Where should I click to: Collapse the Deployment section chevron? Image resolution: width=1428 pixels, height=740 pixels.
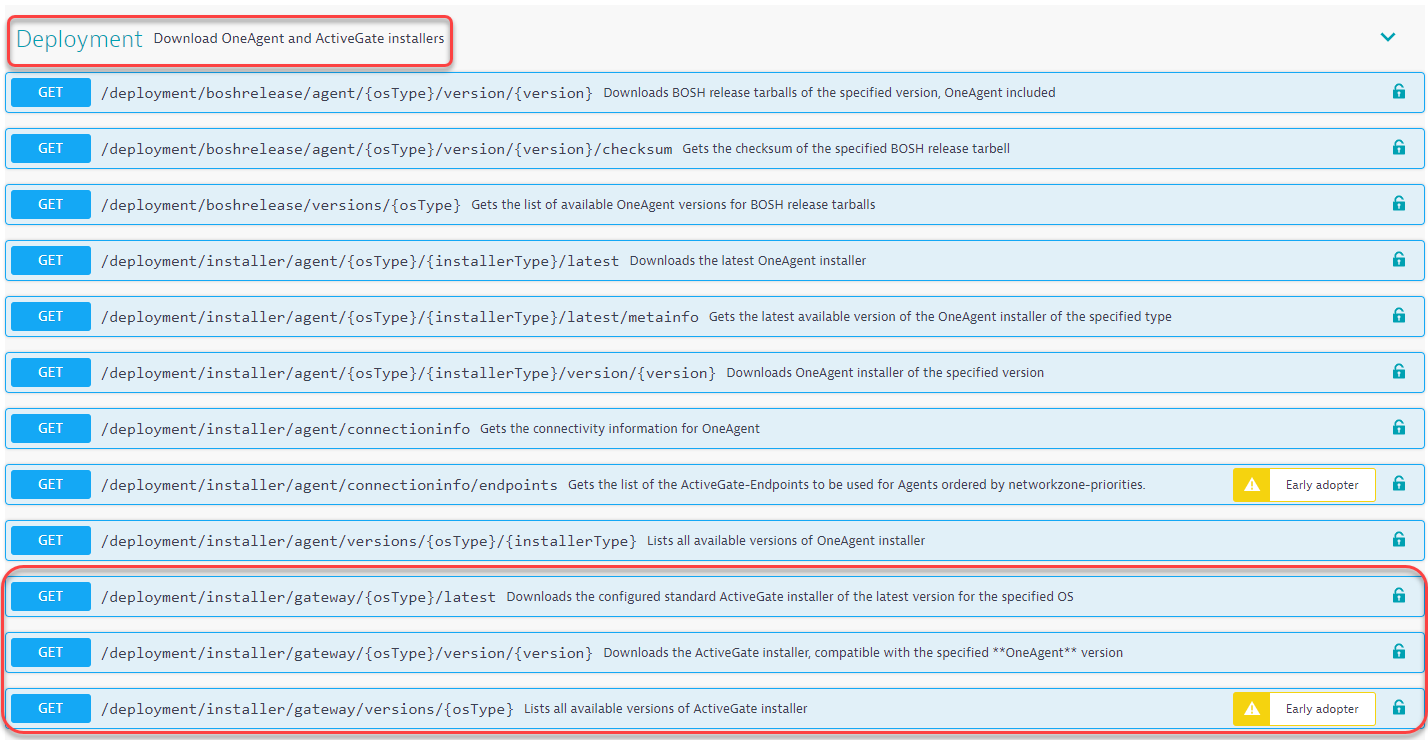pyautogui.click(x=1387, y=38)
